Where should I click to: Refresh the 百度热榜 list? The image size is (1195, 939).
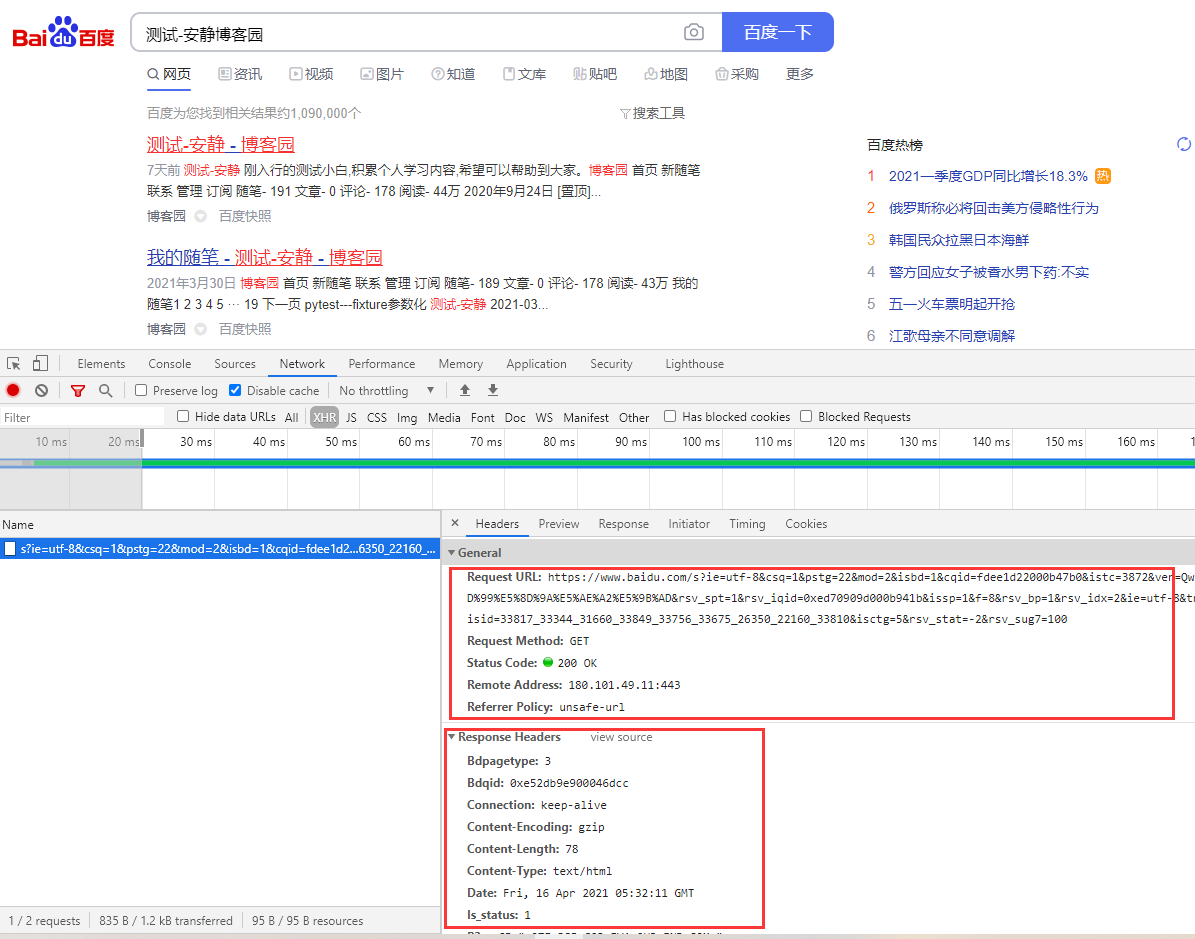click(x=1184, y=144)
